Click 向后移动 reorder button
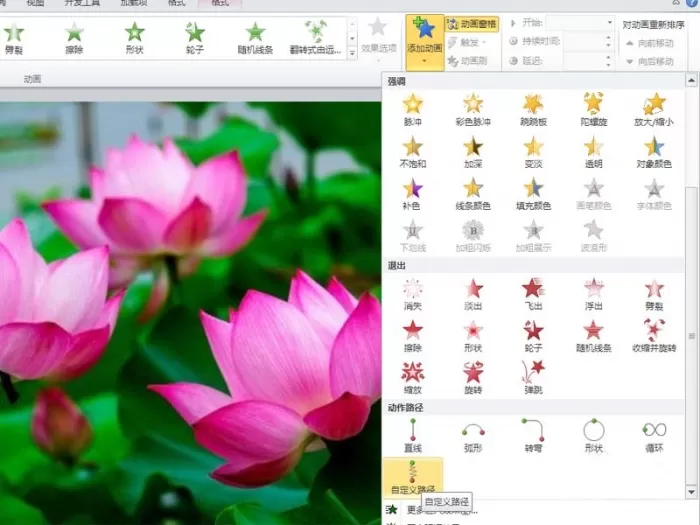700x525 pixels. 650,62
